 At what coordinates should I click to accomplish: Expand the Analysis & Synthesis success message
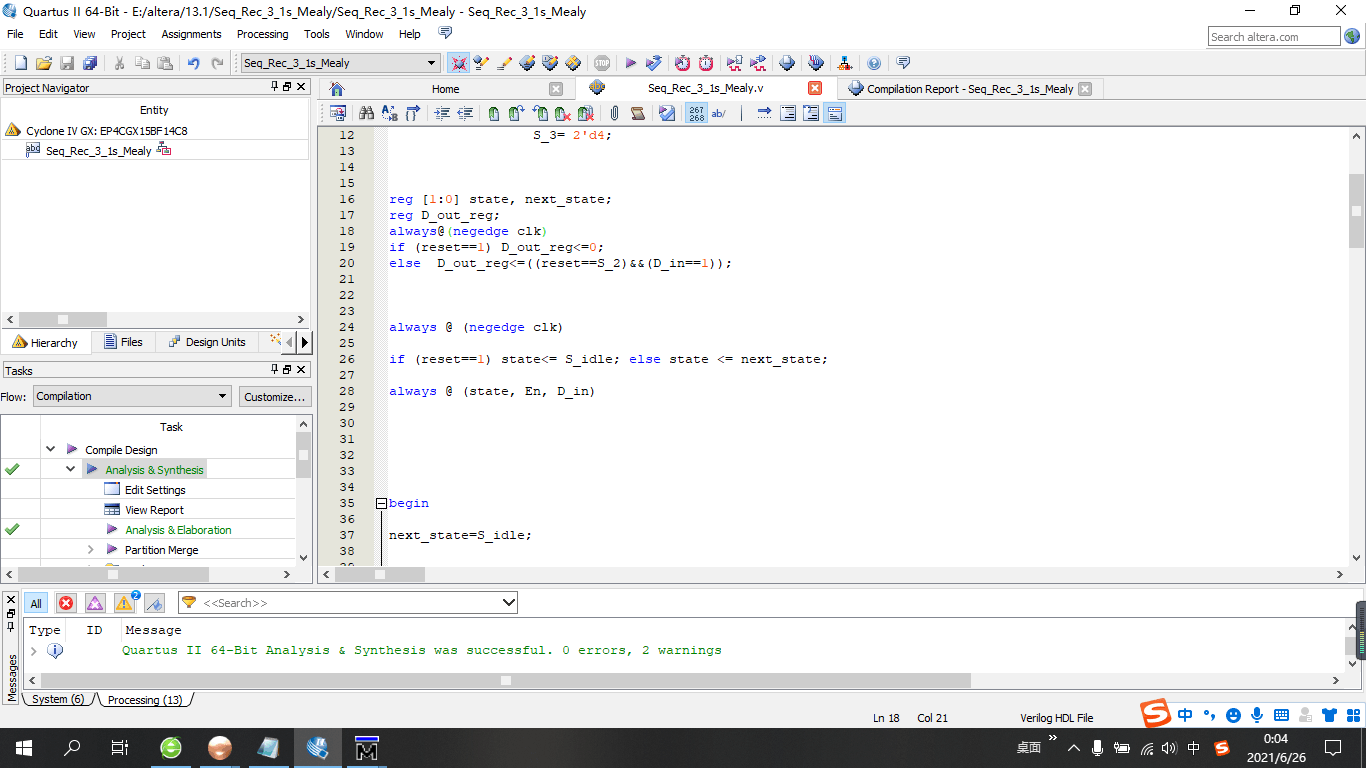click(33, 650)
